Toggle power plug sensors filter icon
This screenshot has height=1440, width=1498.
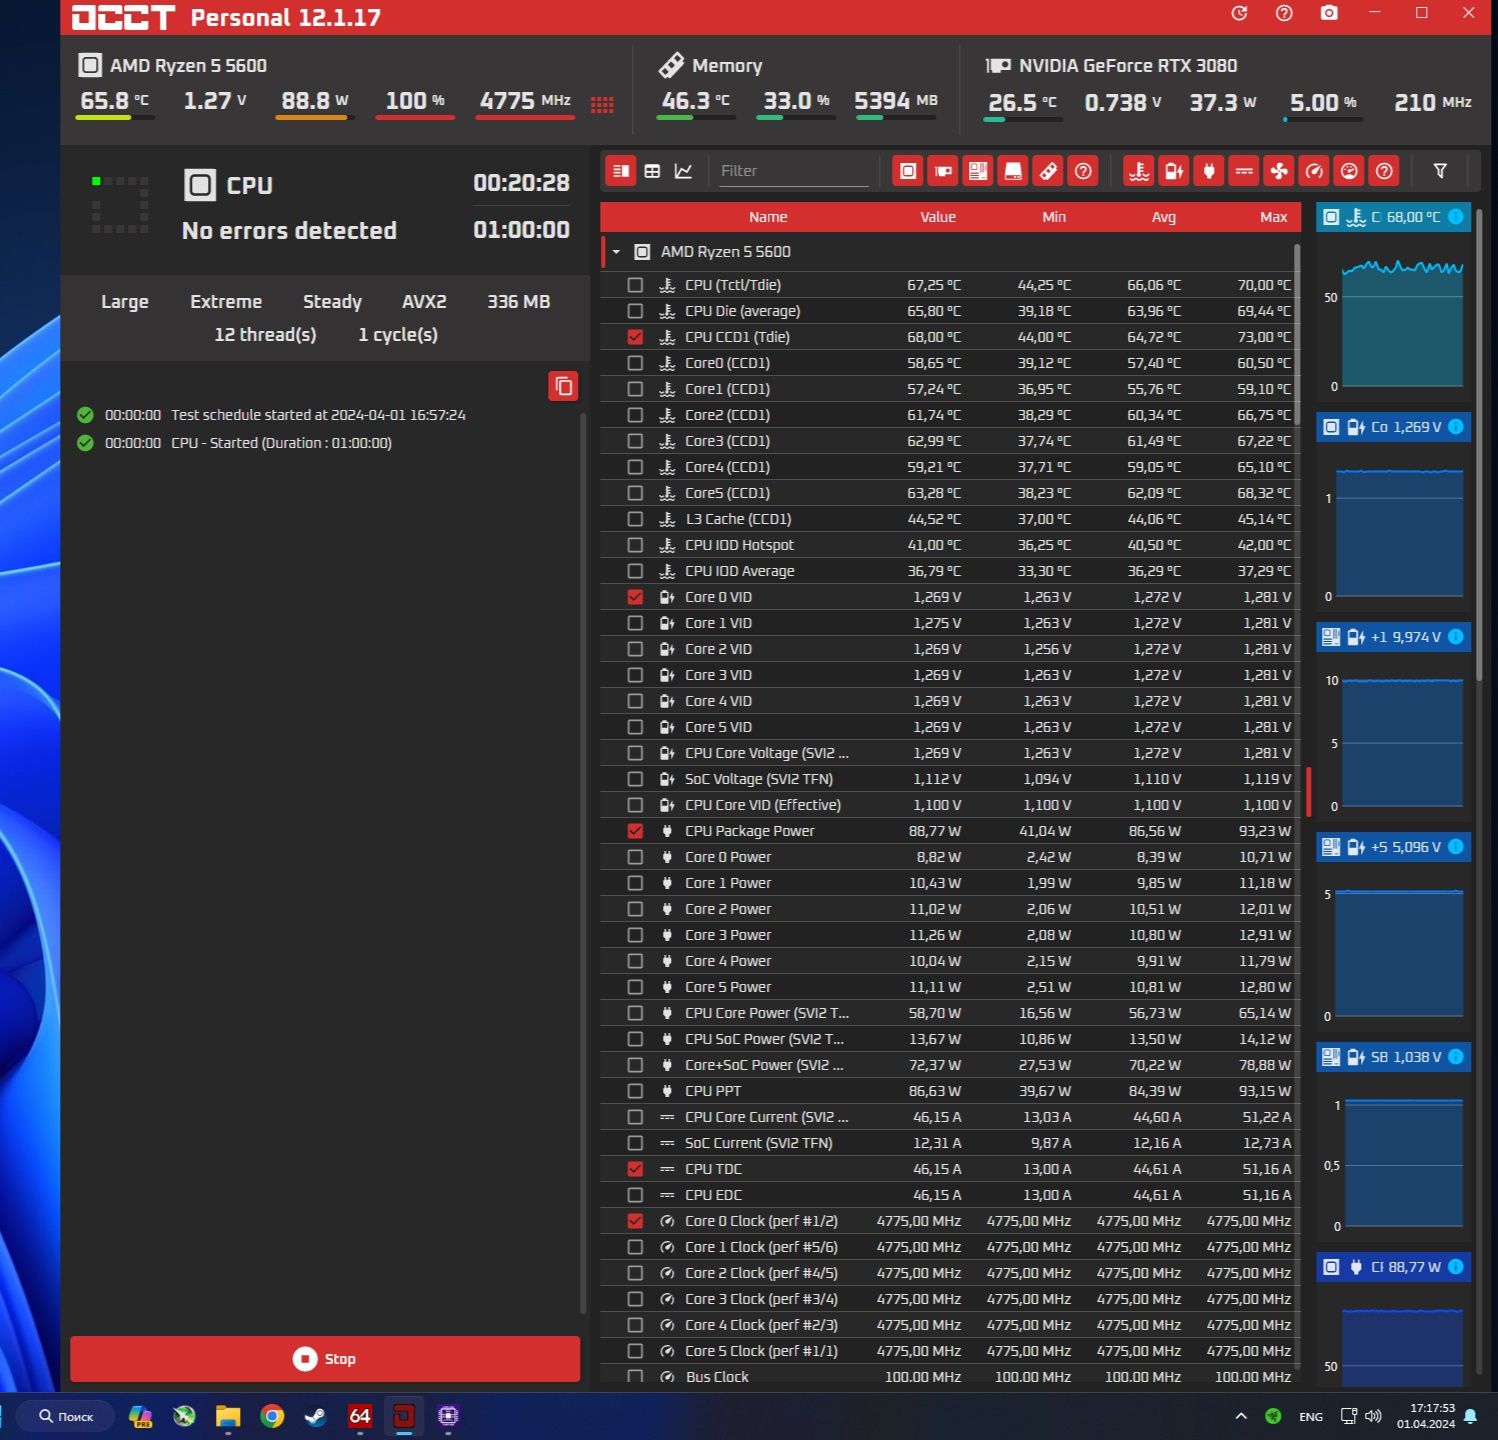click(1209, 171)
